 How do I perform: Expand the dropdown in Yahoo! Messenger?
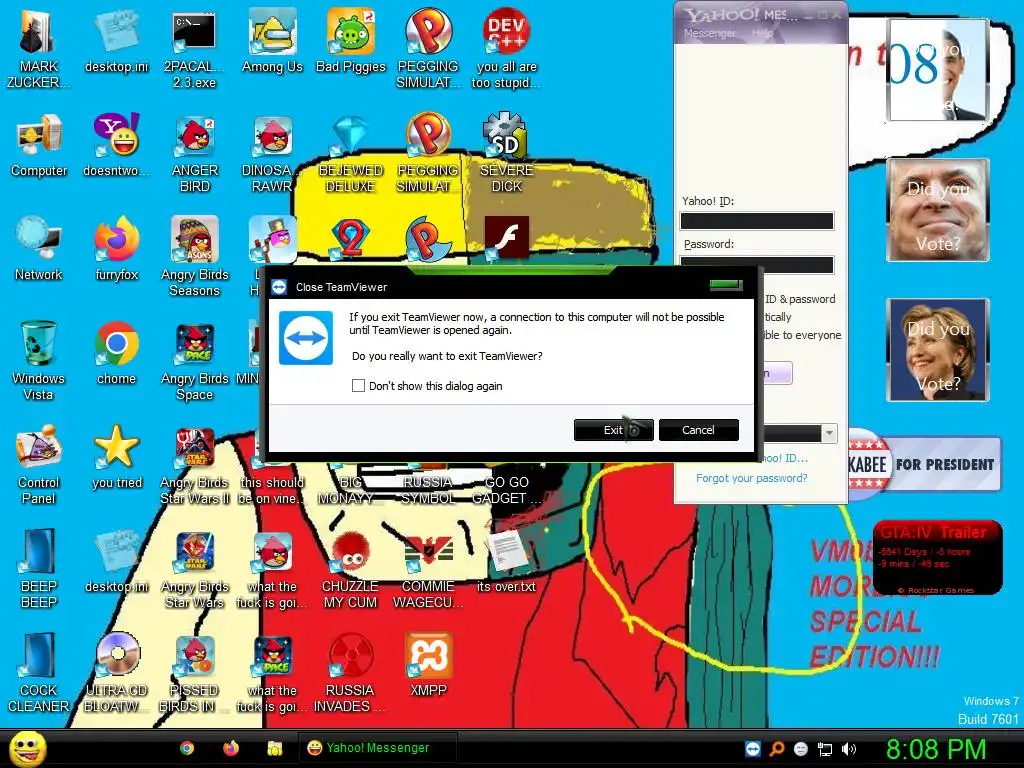(x=829, y=433)
